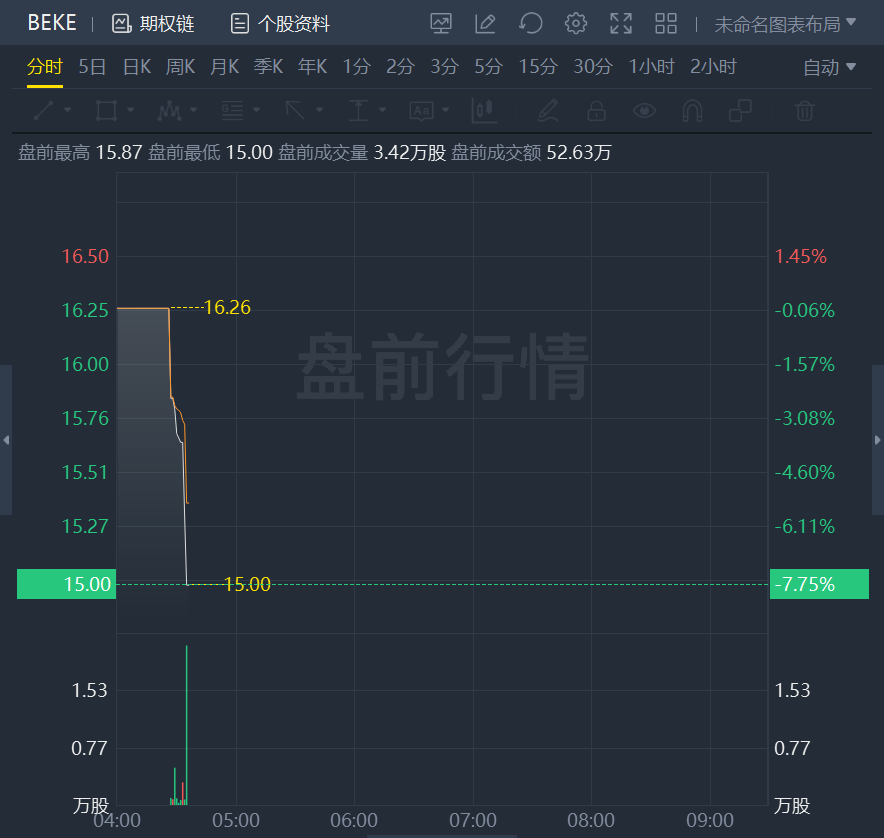Select 3分 interval
Image resolution: width=884 pixels, height=838 pixels.
(444, 67)
